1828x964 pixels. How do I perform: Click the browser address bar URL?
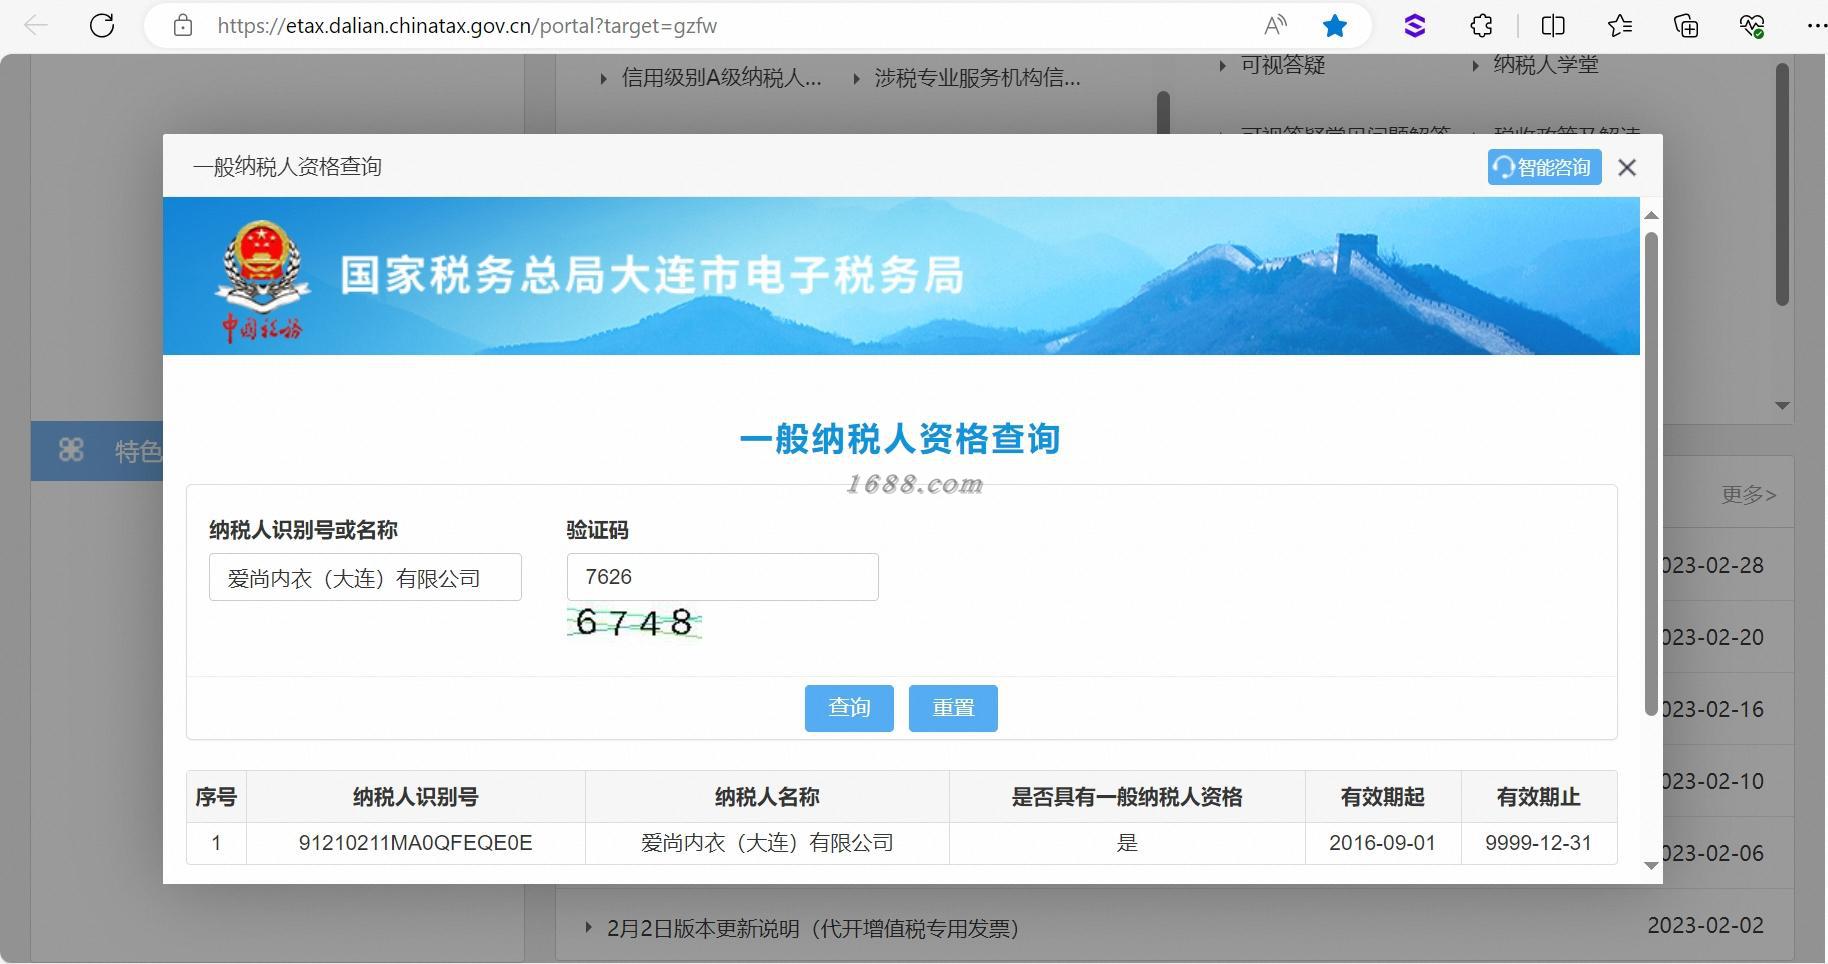(x=467, y=26)
